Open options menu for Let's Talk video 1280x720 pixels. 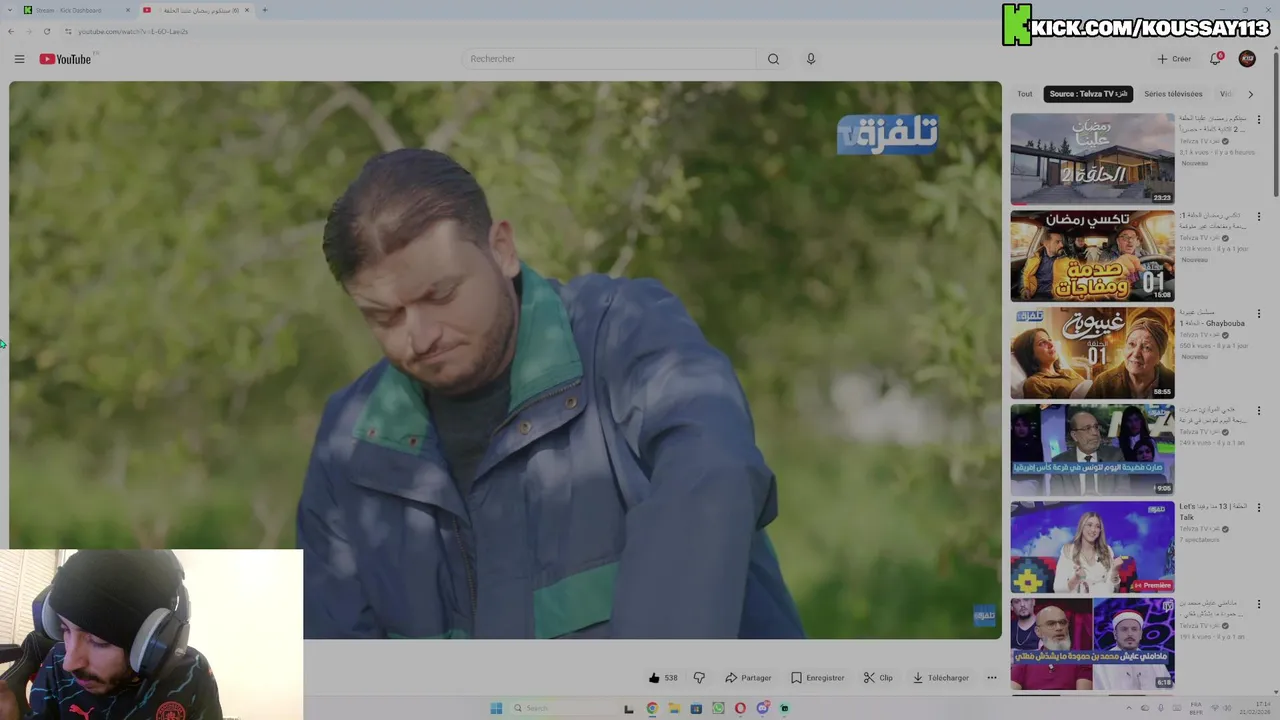click(1259, 507)
